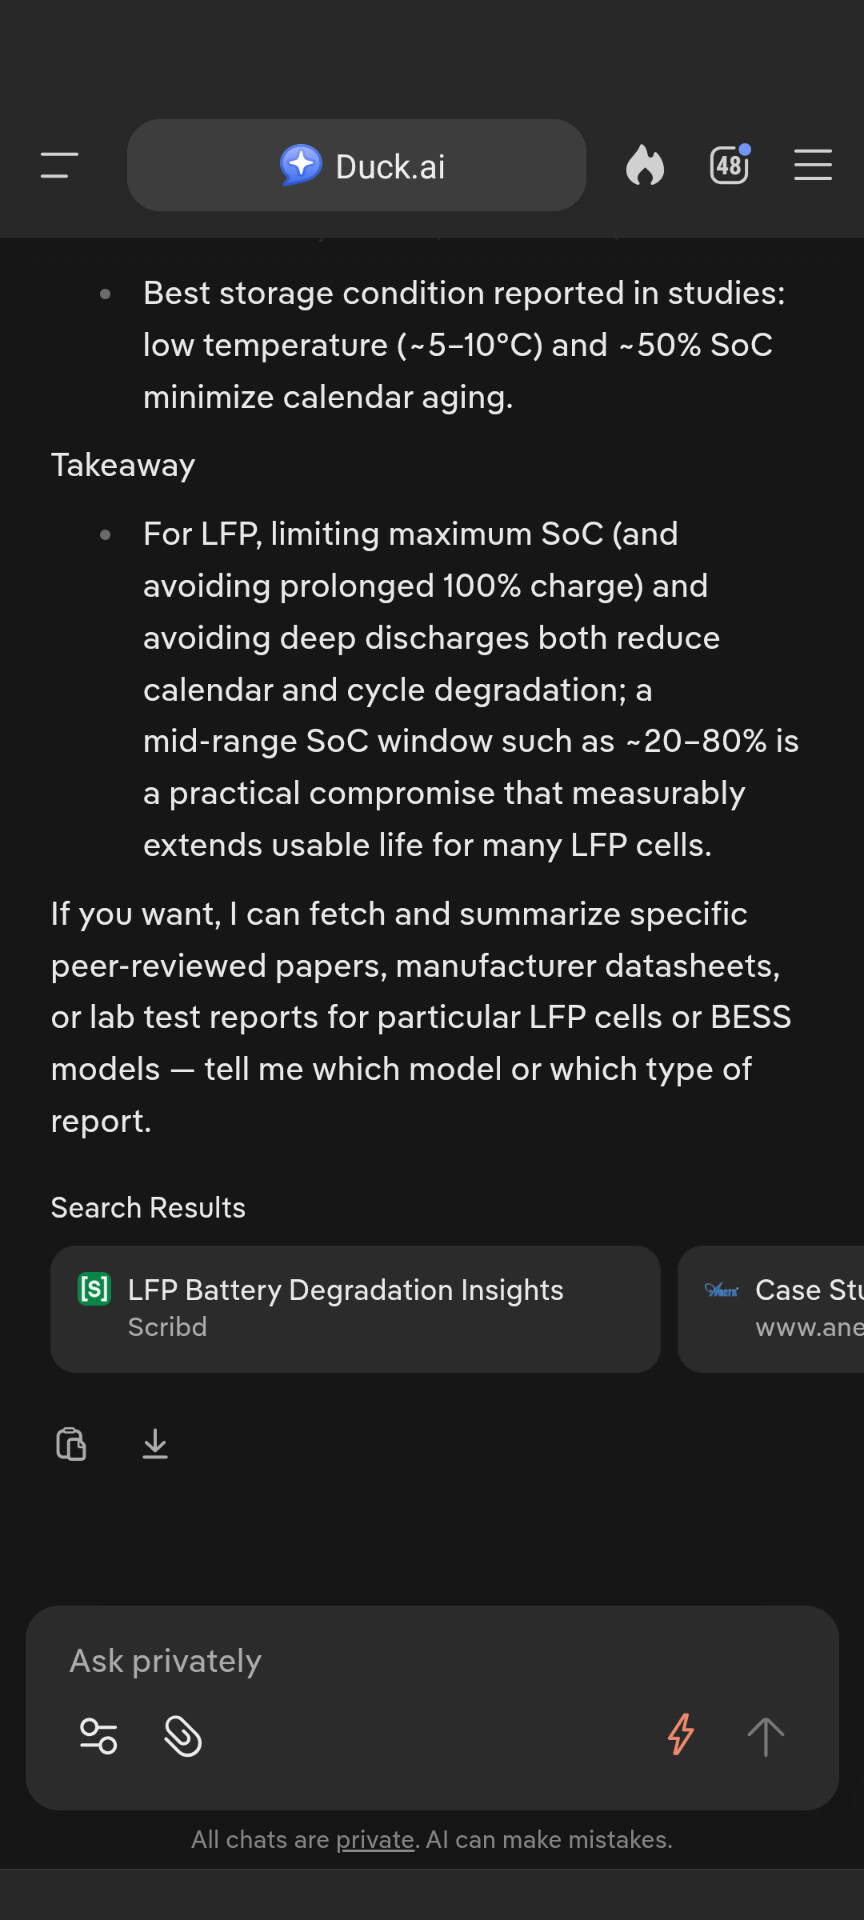Attach a file with the paperclip icon
The width and height of the screenshot is (864, 1920).
coord(183,1736)
